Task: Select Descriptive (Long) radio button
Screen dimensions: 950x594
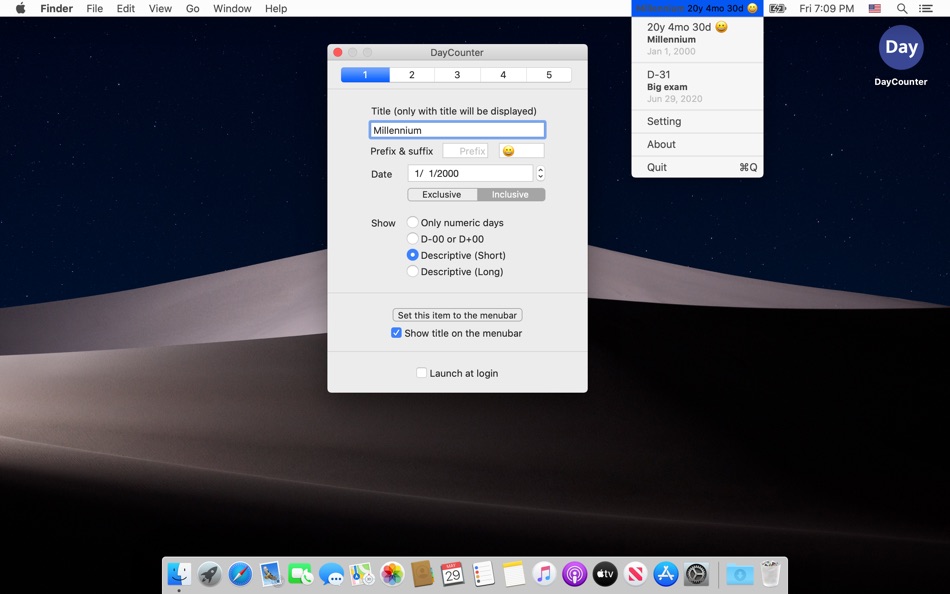Action: pyautogui.click(x=455, y=272)
